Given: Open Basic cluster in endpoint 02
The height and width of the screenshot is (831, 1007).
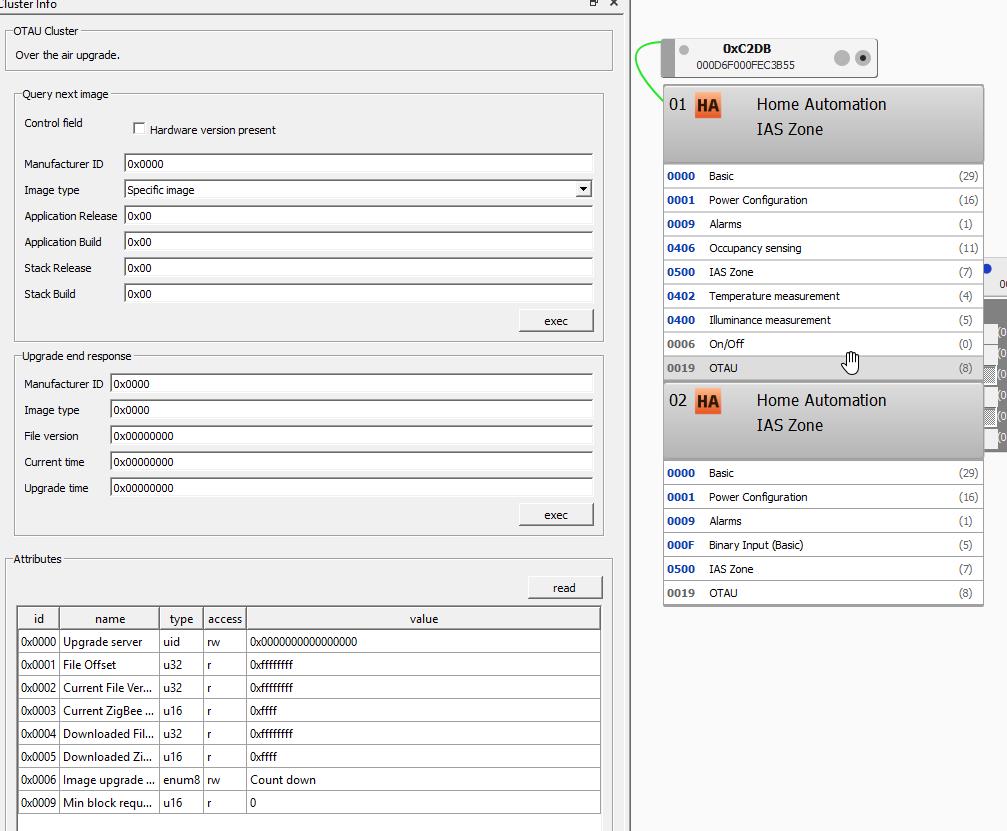Looking at the screenshot, I should [823, 473].
